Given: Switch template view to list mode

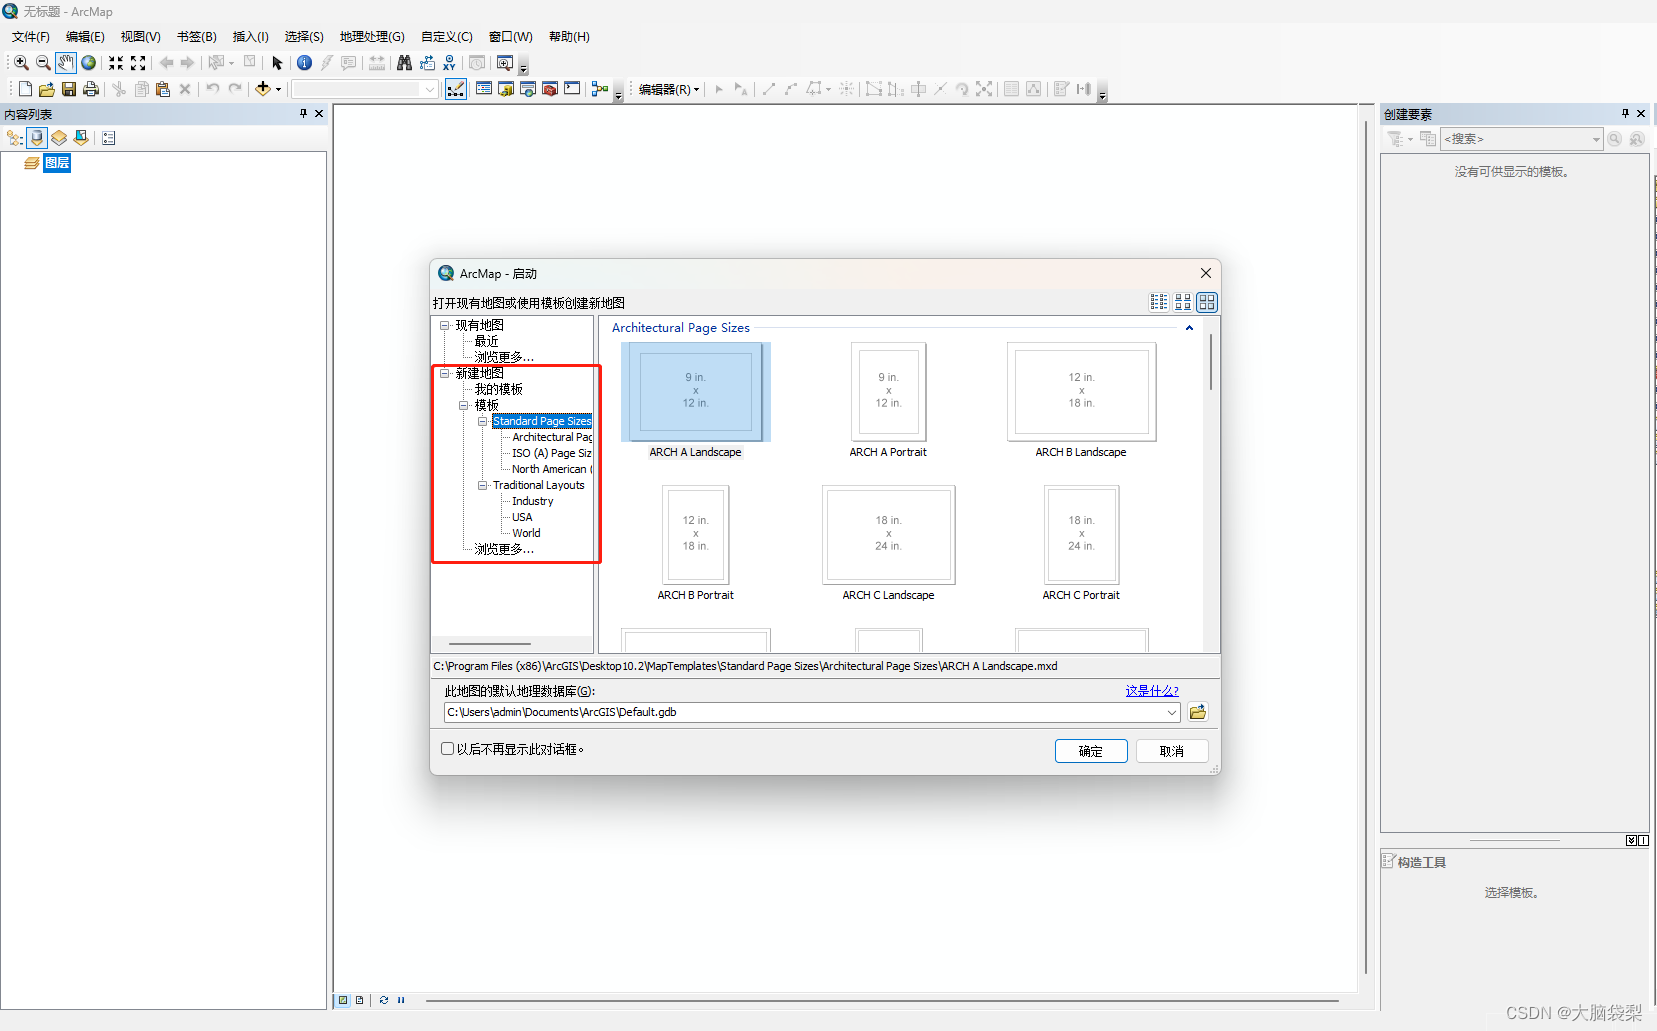Looking at the screenshot, I should pyautogui.click(x=1159, y=302).
